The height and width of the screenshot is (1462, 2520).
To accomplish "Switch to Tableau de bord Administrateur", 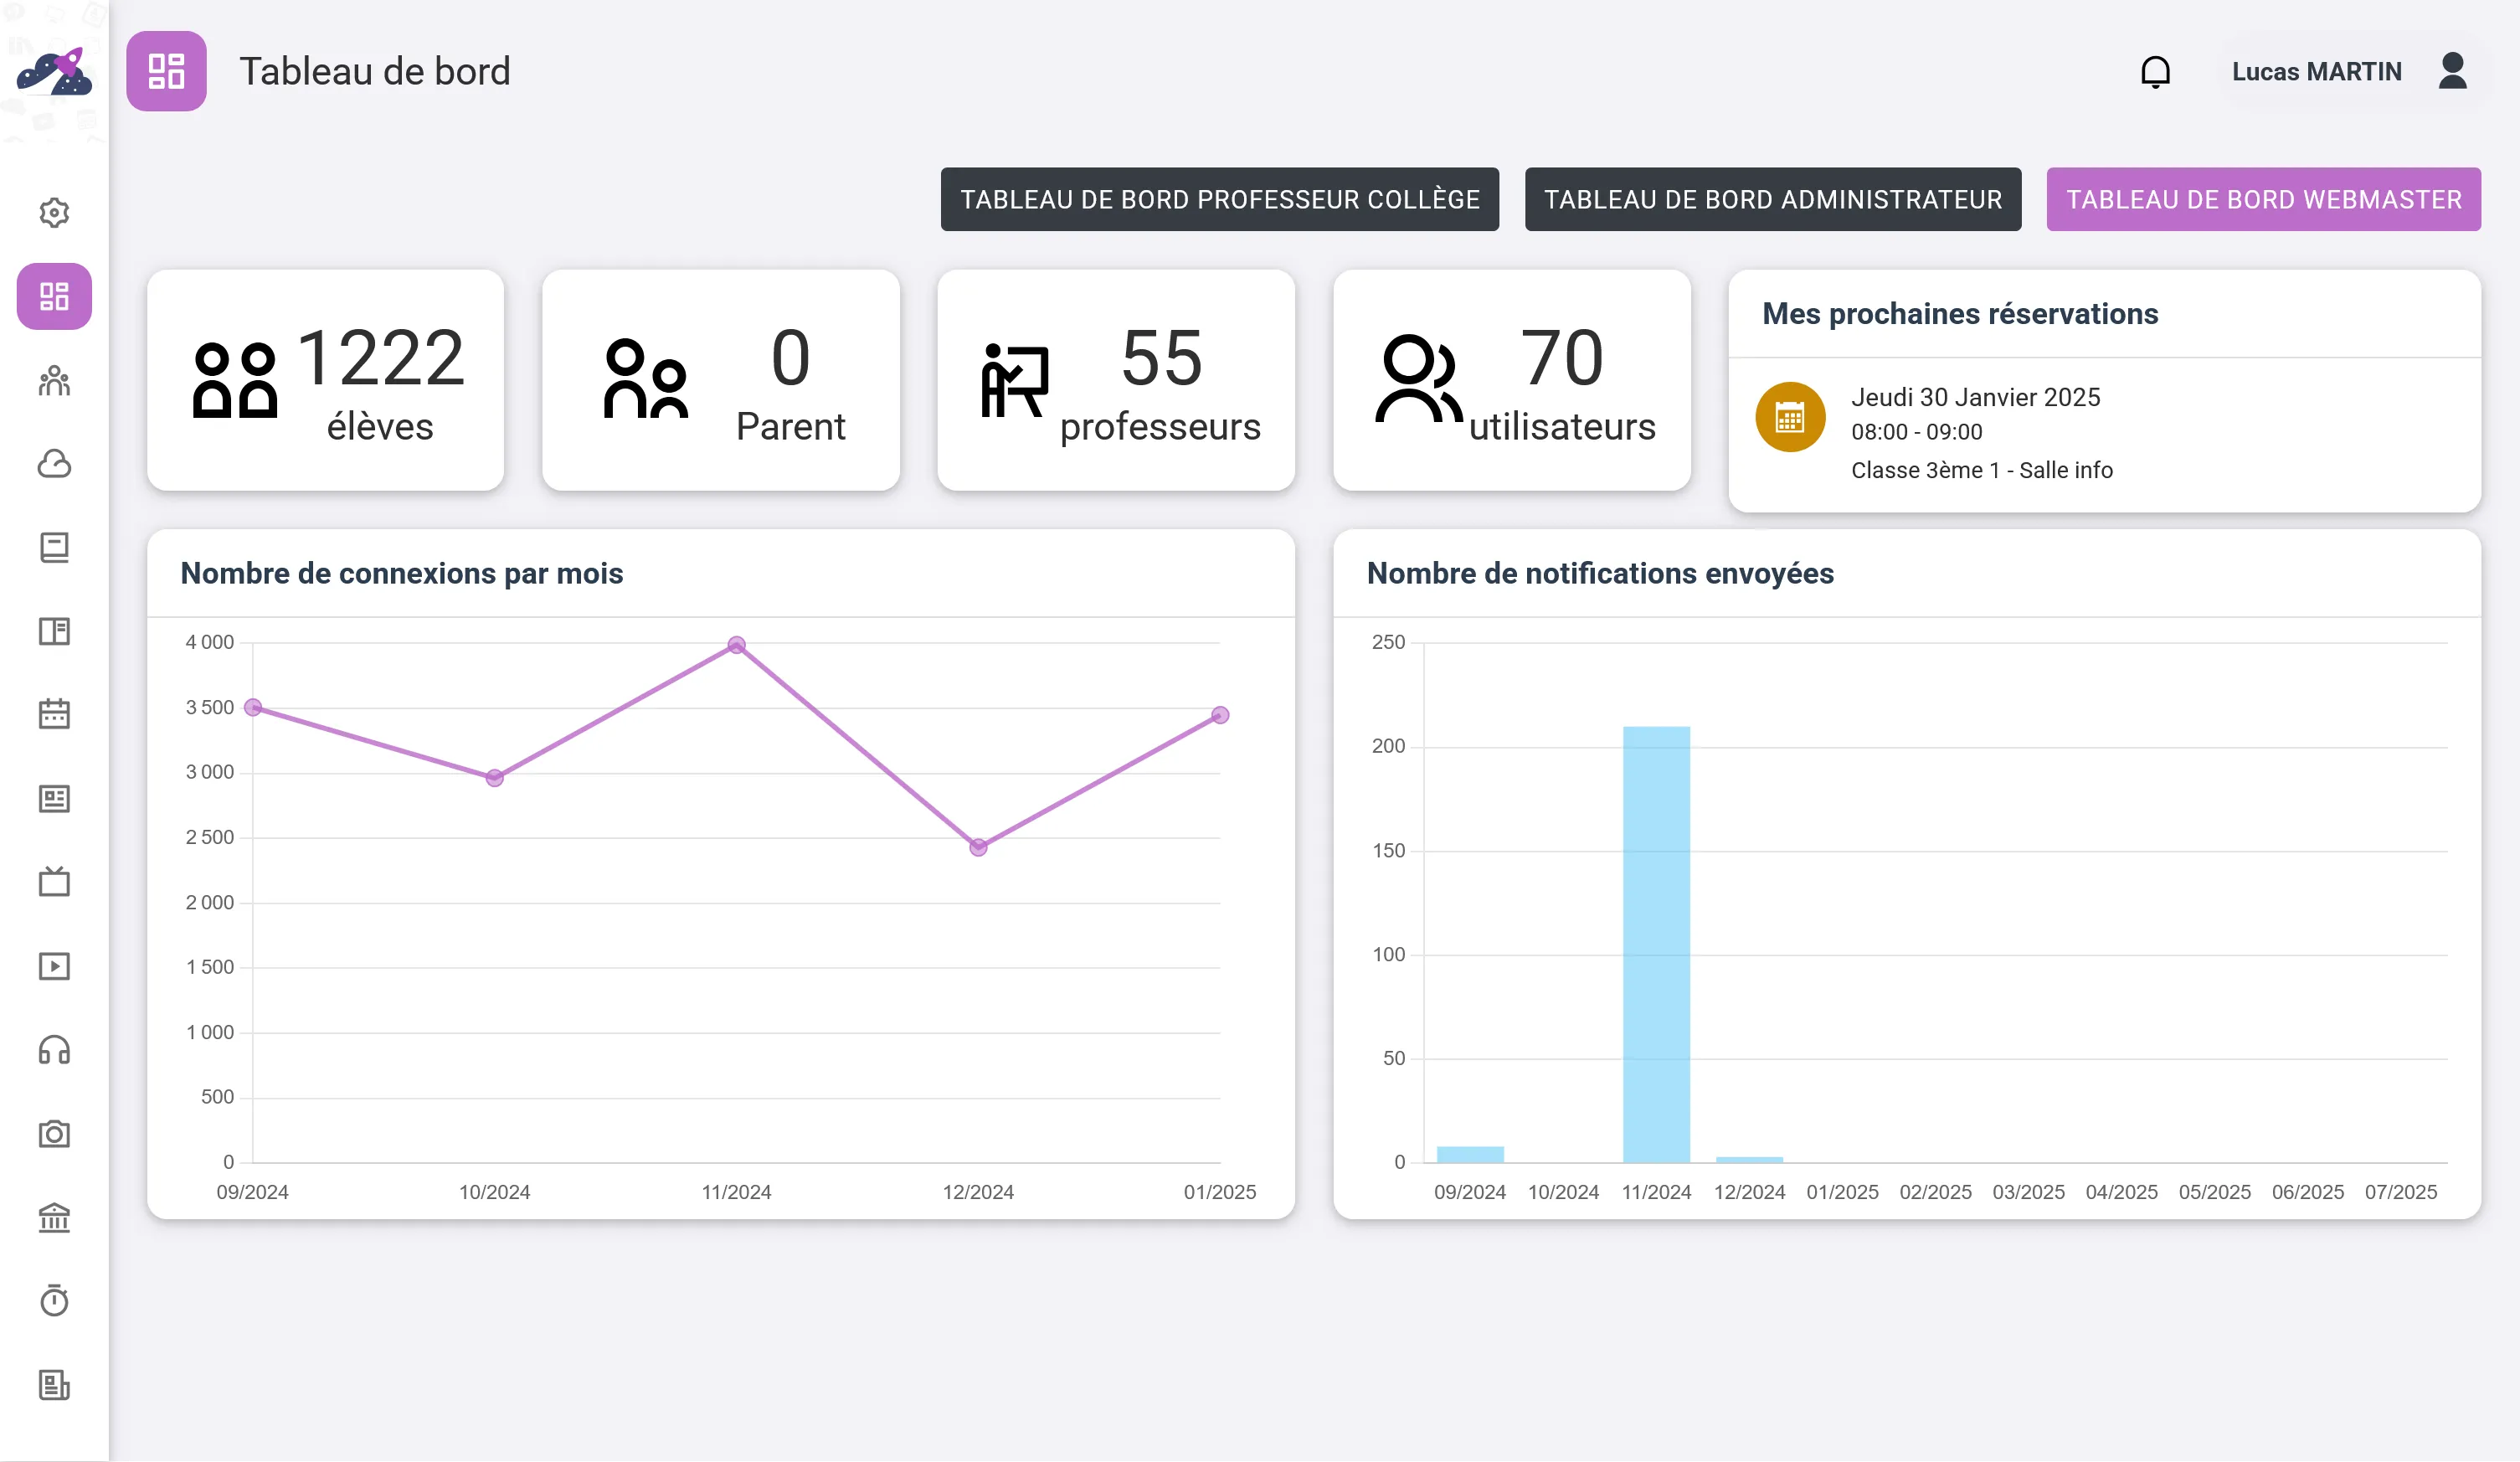I will coord(1772,199).
